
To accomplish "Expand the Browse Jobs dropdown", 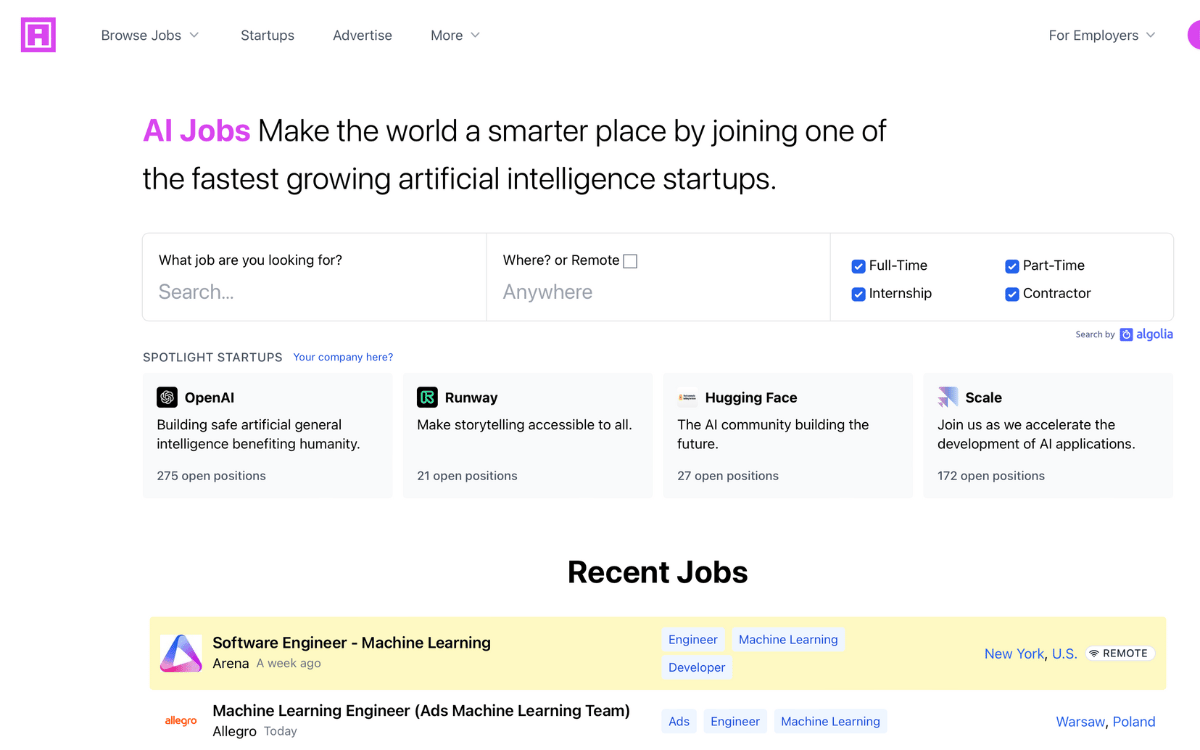I will [x=150, y=35].
